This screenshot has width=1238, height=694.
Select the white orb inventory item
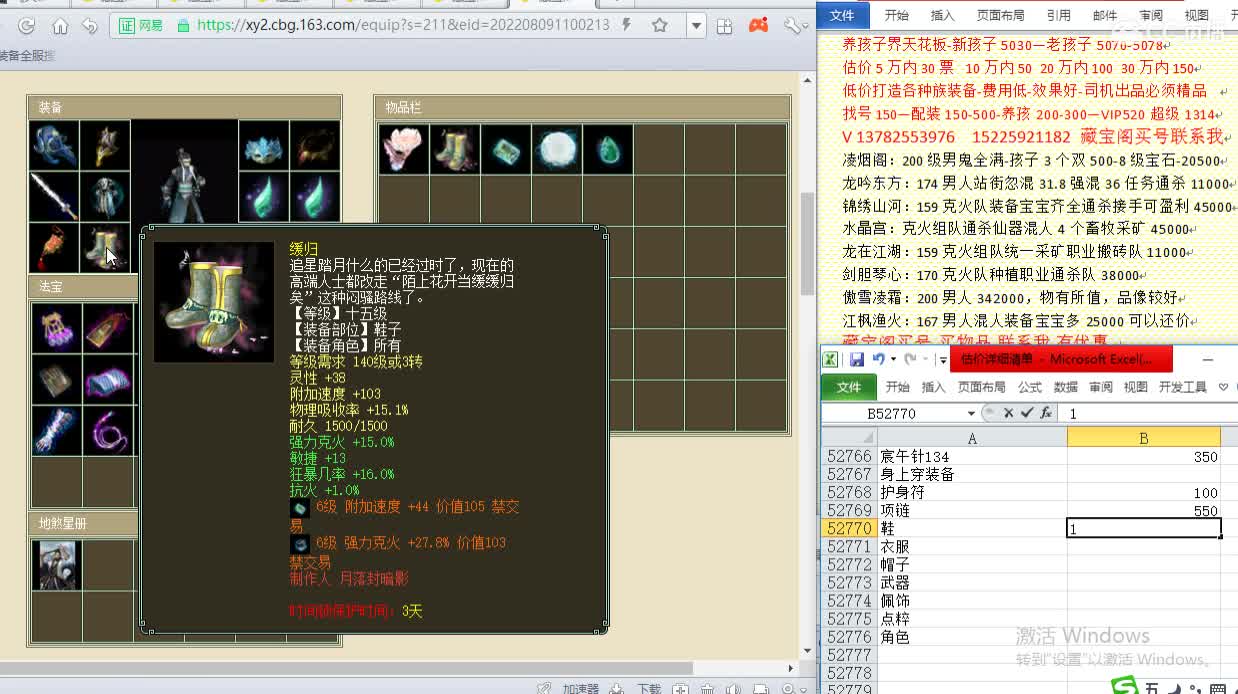pyautogui.click(x=556, y=149)
